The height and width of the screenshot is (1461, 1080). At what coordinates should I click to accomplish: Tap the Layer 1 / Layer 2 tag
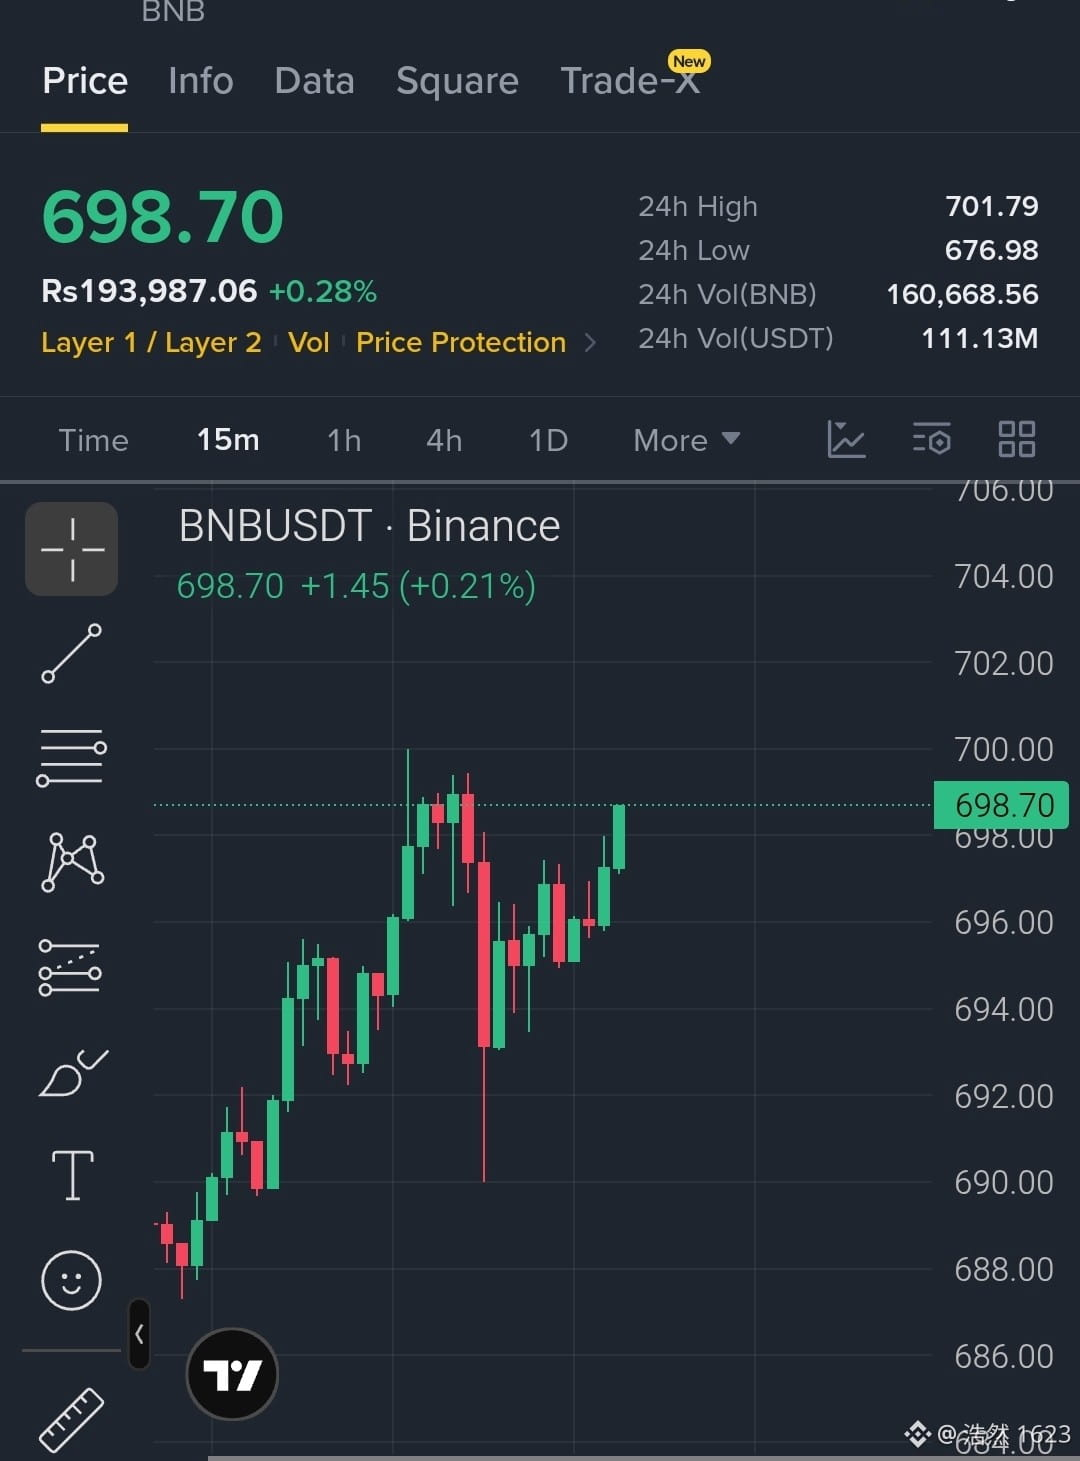[151, 342]
